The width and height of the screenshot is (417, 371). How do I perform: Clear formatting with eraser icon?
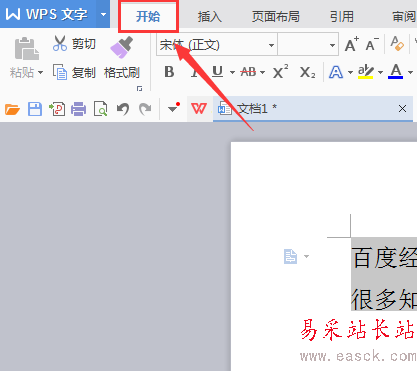[x=397, y=44]
